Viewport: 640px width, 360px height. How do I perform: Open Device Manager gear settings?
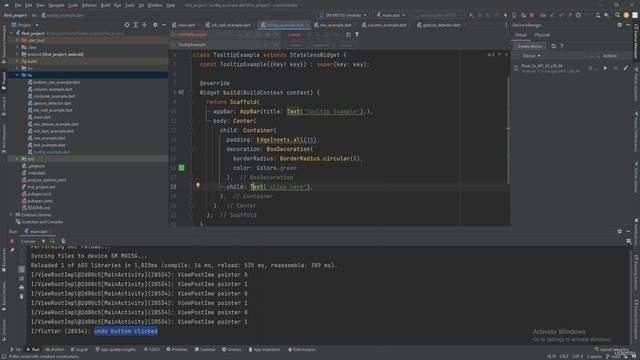[620, 25]
